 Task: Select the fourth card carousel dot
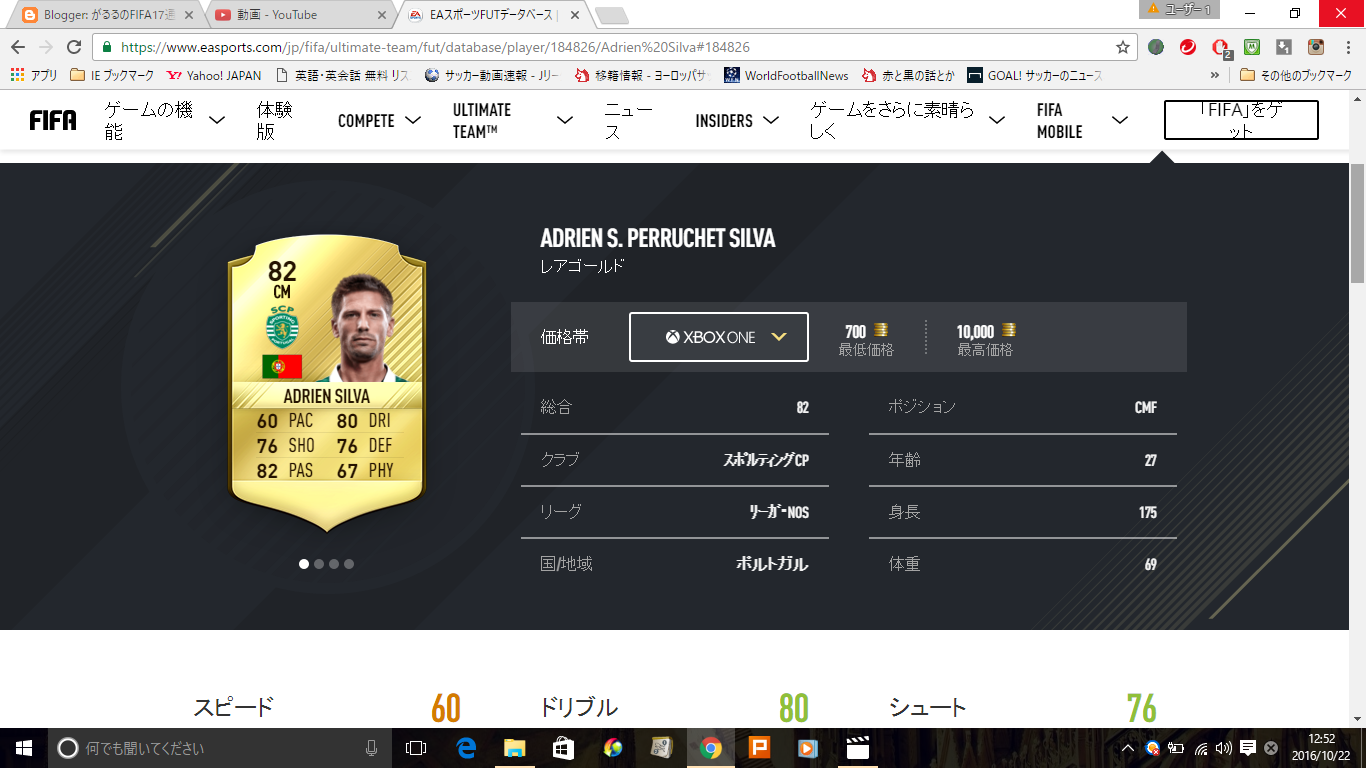pos(349,564)
